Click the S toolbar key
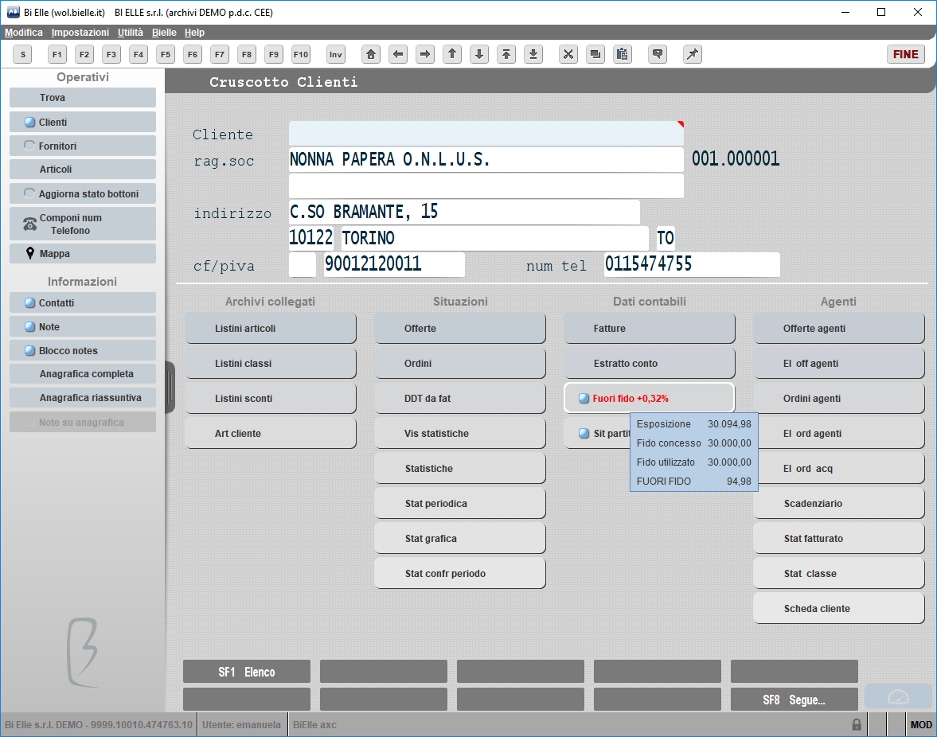This screenshot has height=737, width=937. click(x=23, y=54)
